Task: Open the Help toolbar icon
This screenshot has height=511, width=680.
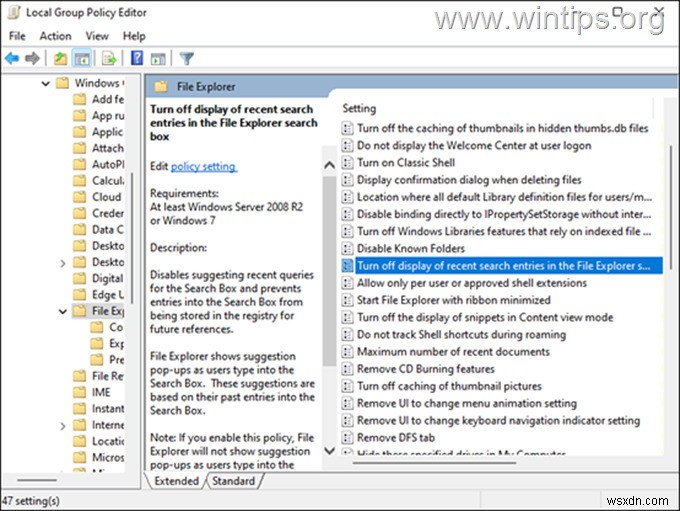Action: point(137,58)
